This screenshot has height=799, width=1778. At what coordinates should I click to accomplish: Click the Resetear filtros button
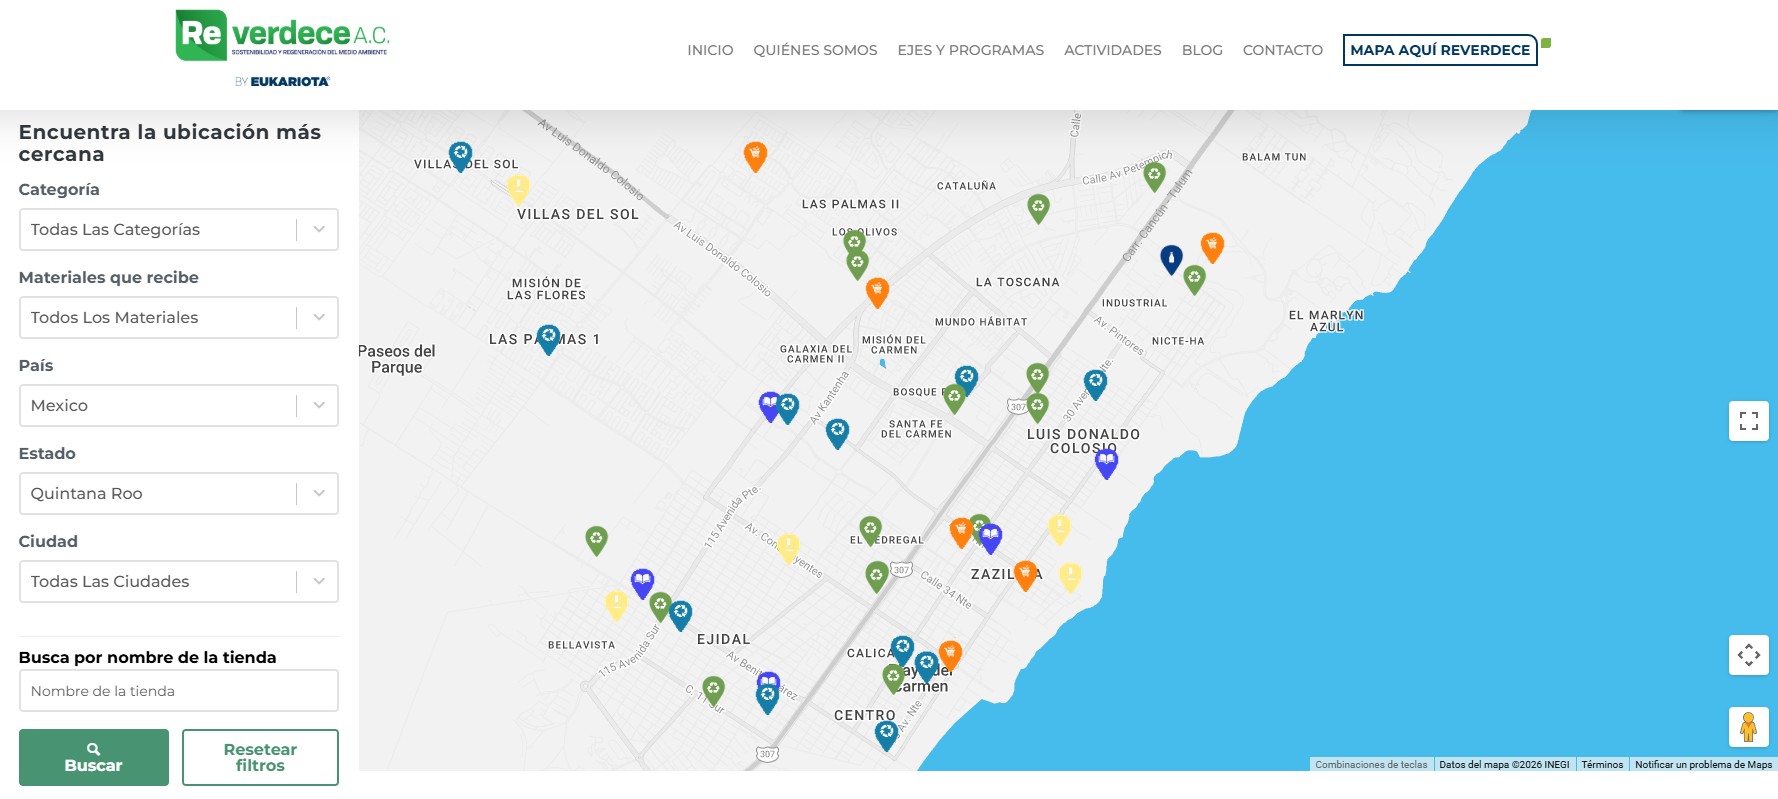click(x=260, y=757)
